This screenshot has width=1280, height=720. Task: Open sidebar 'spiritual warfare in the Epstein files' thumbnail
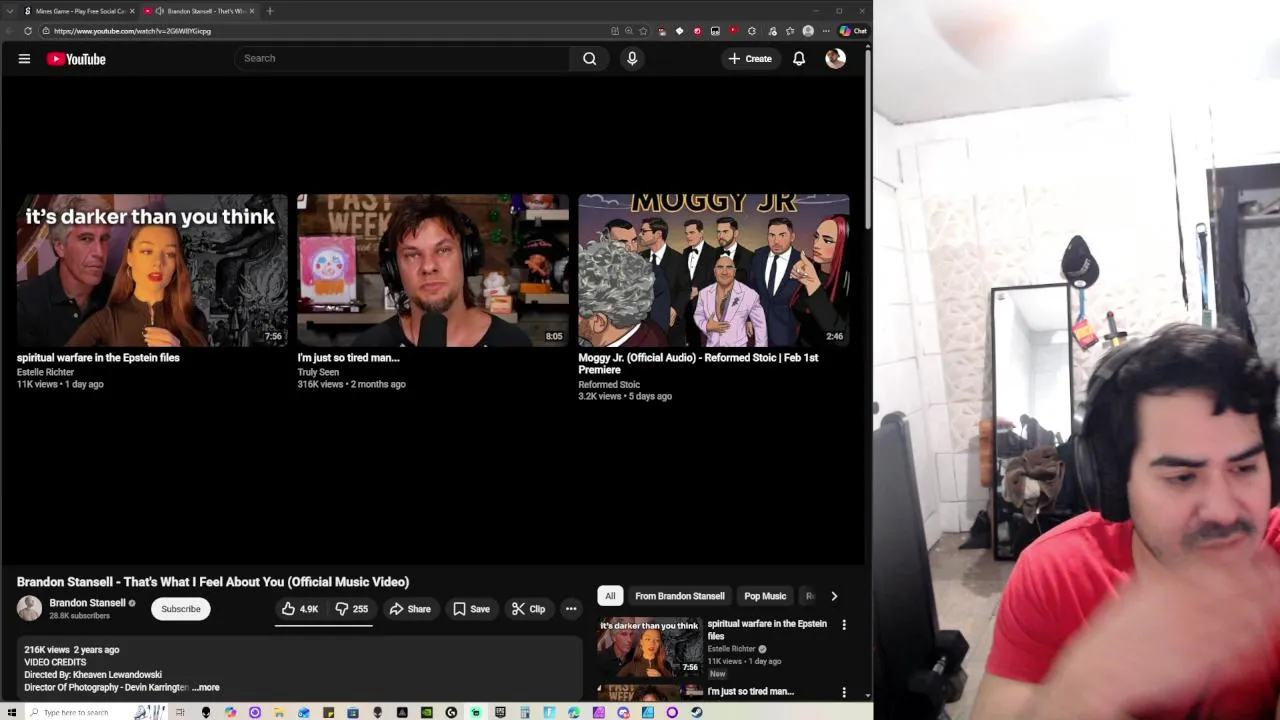point(649,647)
